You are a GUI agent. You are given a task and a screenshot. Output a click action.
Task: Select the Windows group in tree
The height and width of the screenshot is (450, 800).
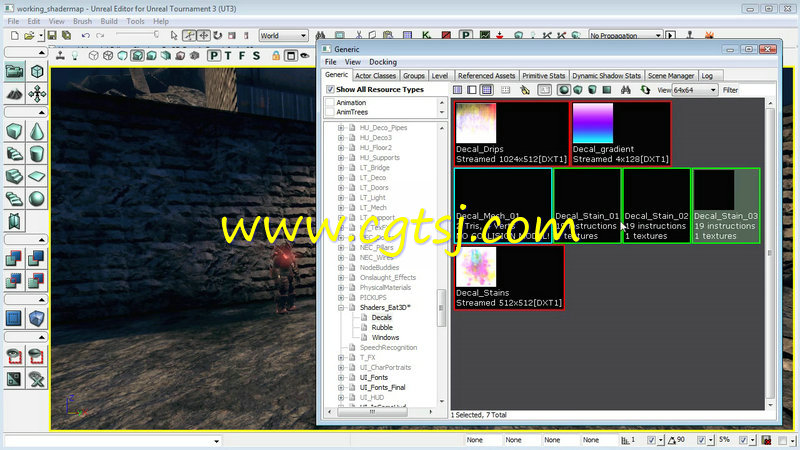coord(385,338)
